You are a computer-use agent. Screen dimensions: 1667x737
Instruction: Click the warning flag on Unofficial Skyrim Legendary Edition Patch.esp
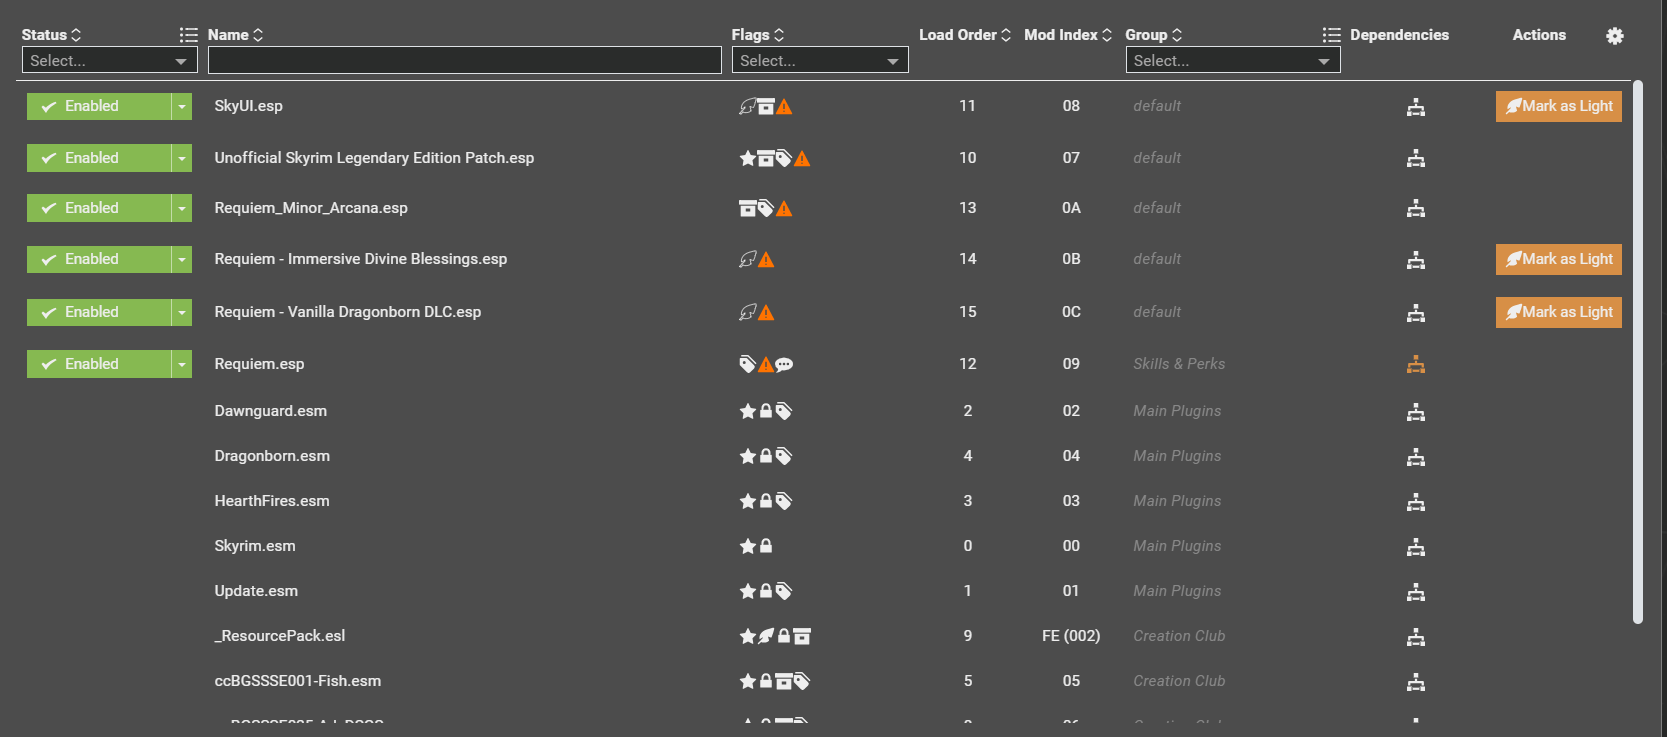pos(802,158)
